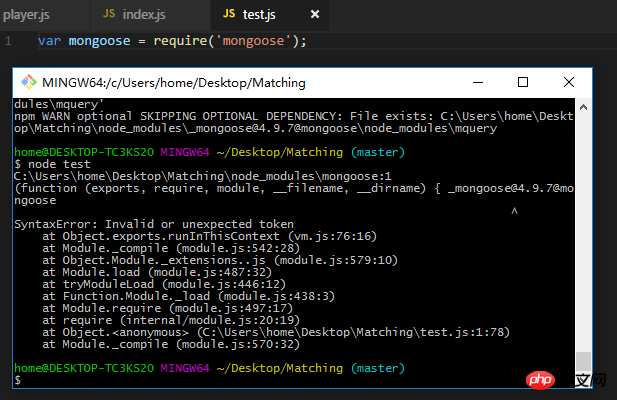Click the 'mongoose' string literal in code

(x=253, y=41)
